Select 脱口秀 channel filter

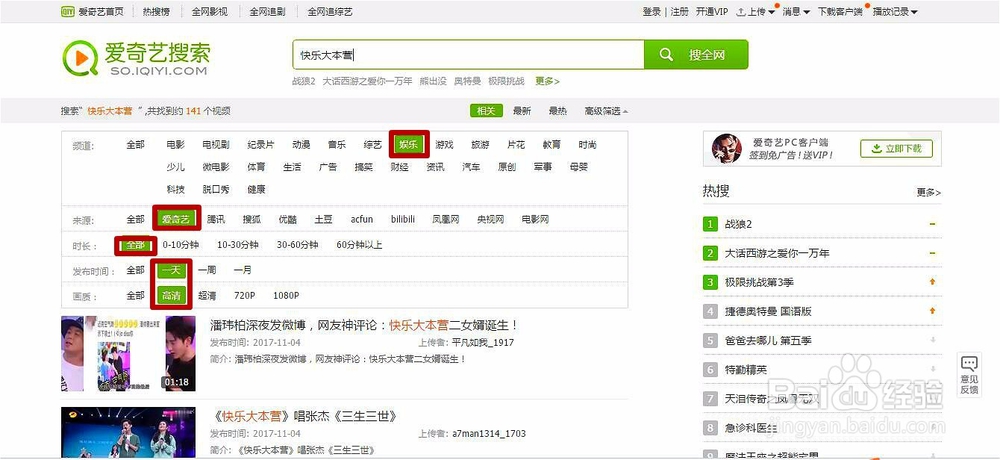click(216, 189)
